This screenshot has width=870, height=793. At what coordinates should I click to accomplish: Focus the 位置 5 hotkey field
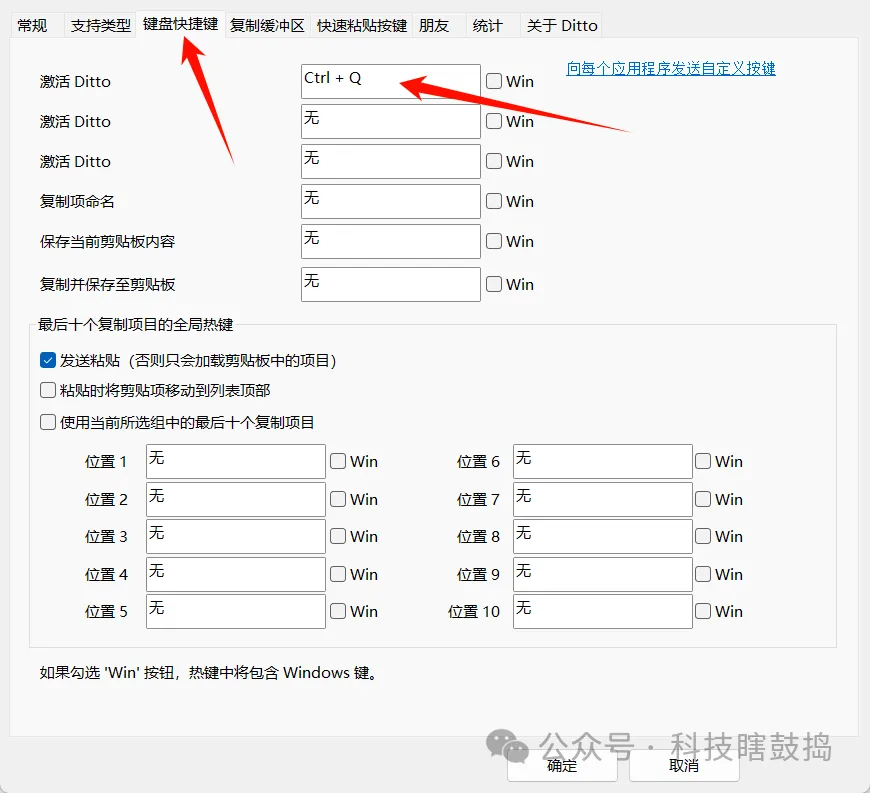click(x=236, y=612)
